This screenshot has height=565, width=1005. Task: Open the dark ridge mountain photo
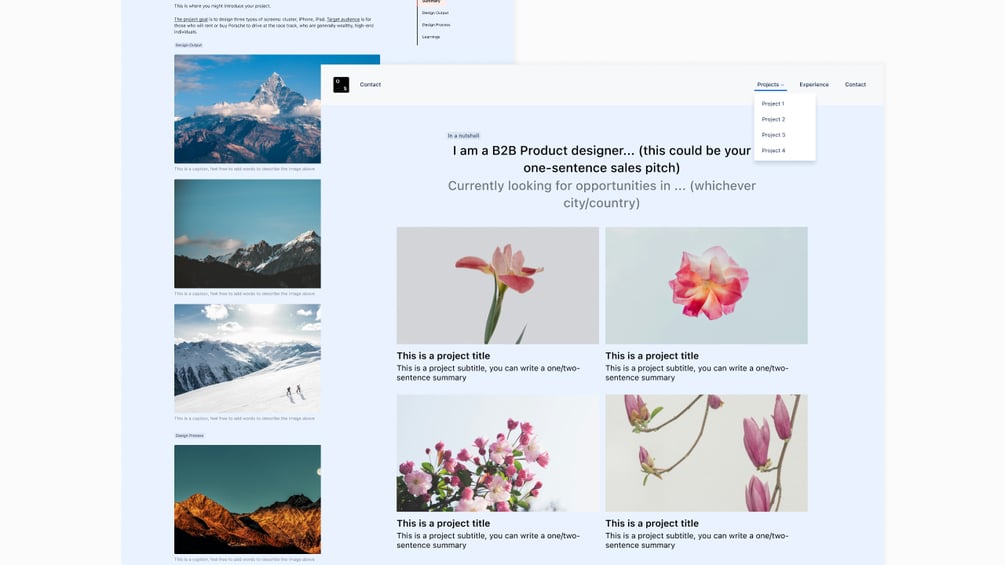[247, 234]
